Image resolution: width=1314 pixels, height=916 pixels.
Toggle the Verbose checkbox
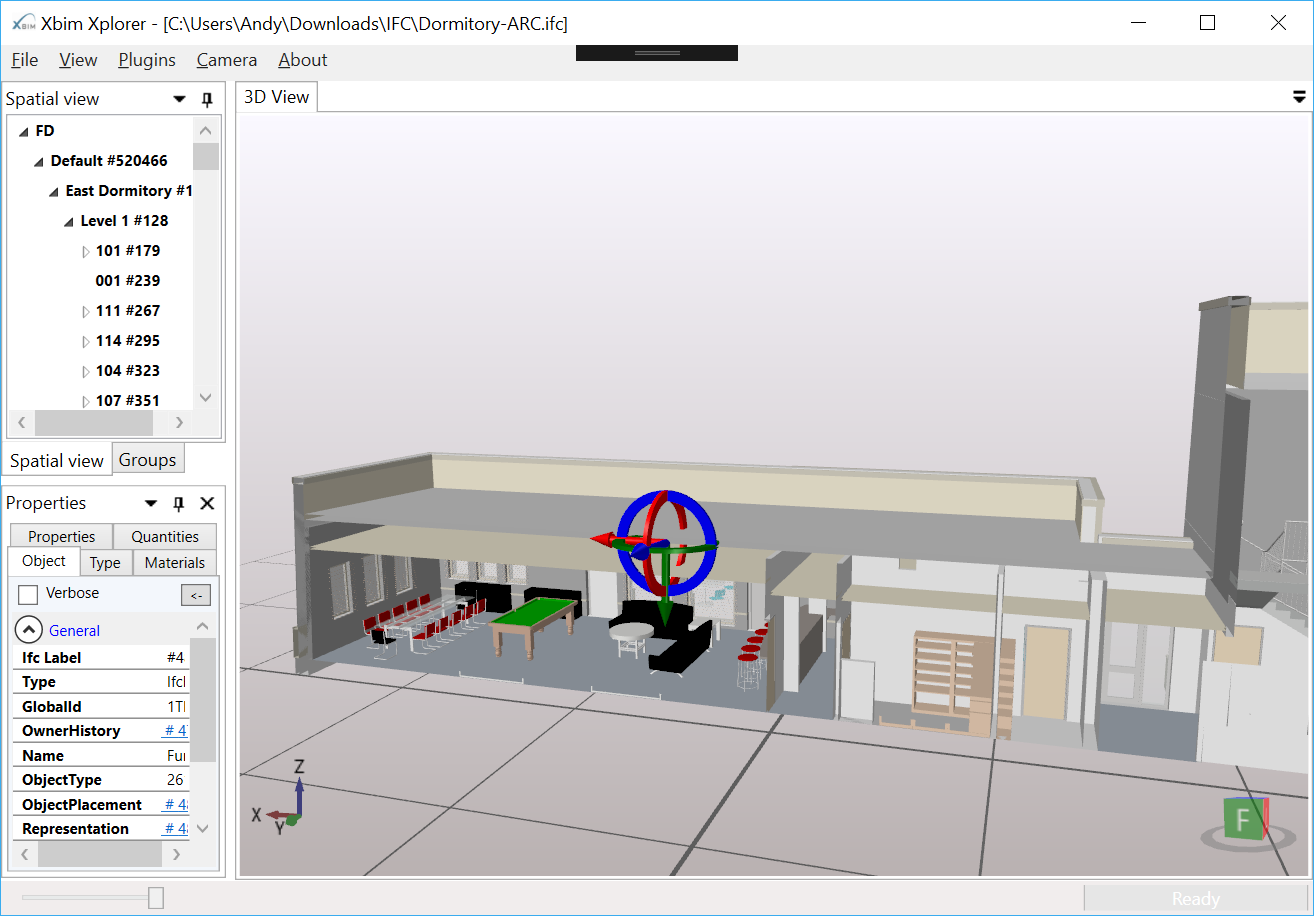click(28, 595)
